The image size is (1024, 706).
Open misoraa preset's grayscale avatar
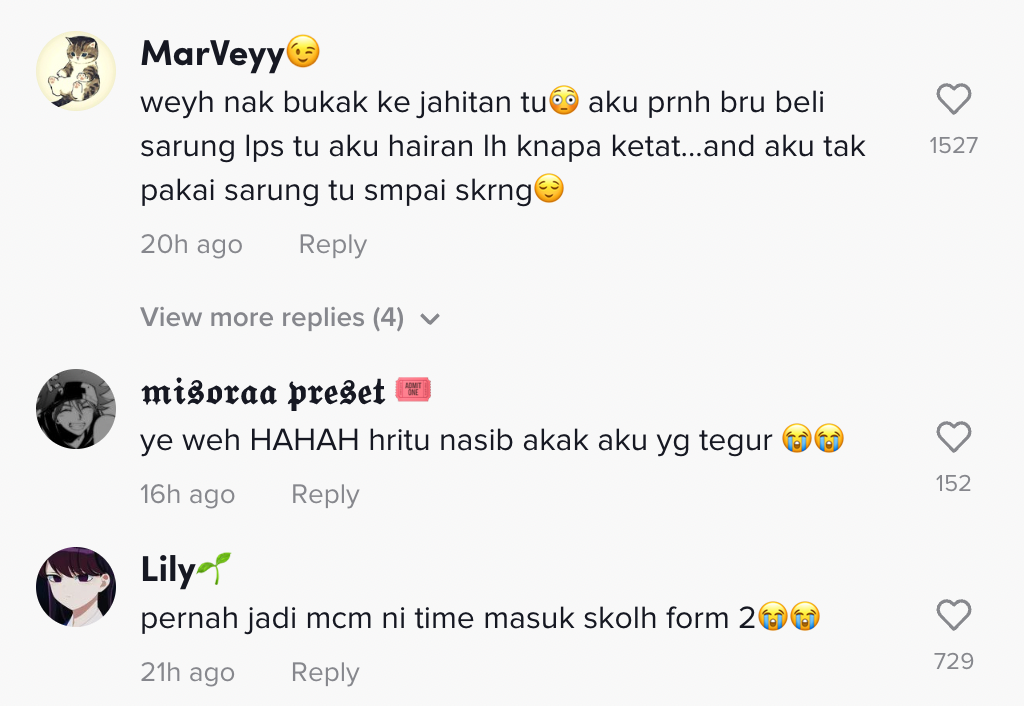click(x=76, y=409)
